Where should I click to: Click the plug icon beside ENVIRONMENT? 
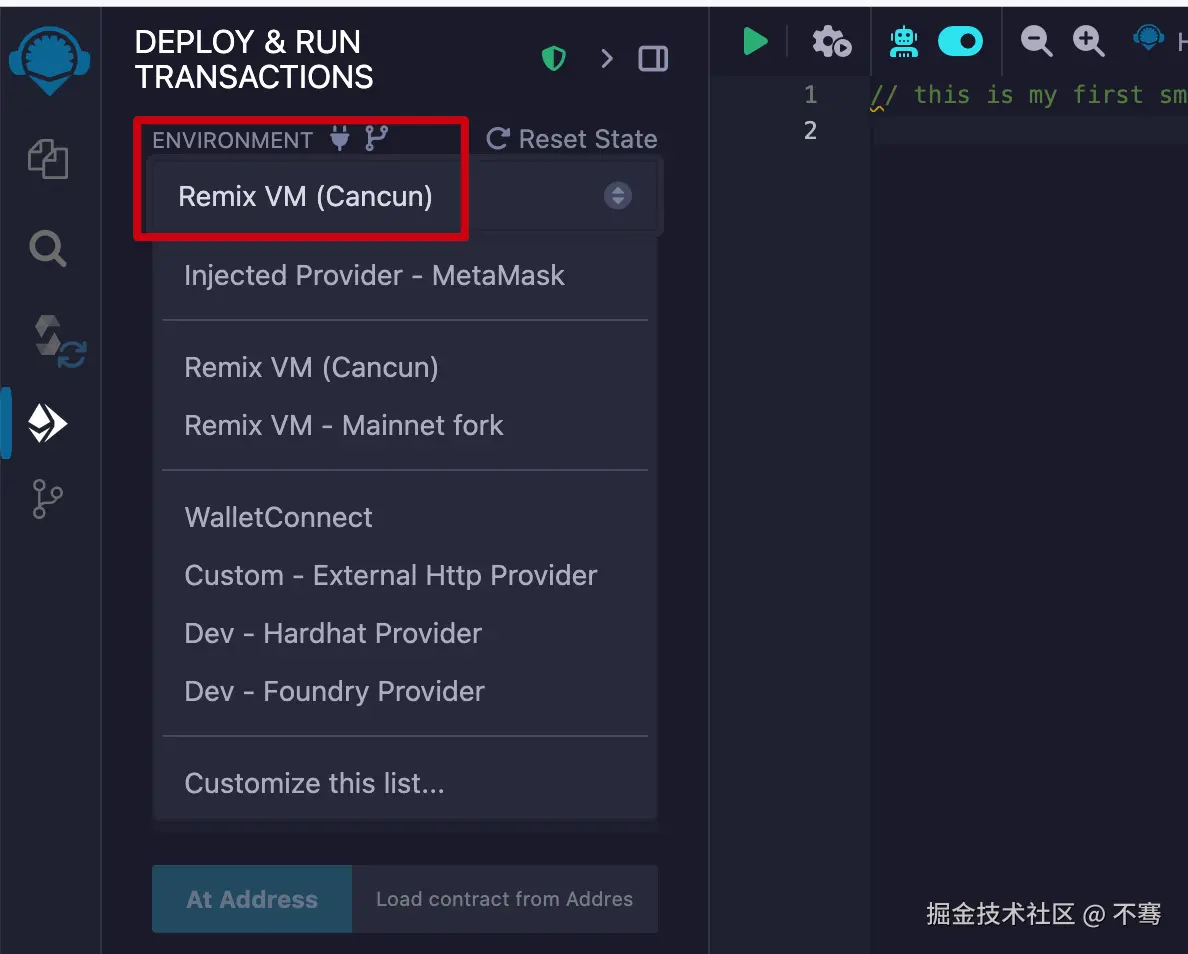[x=340, y=138]
